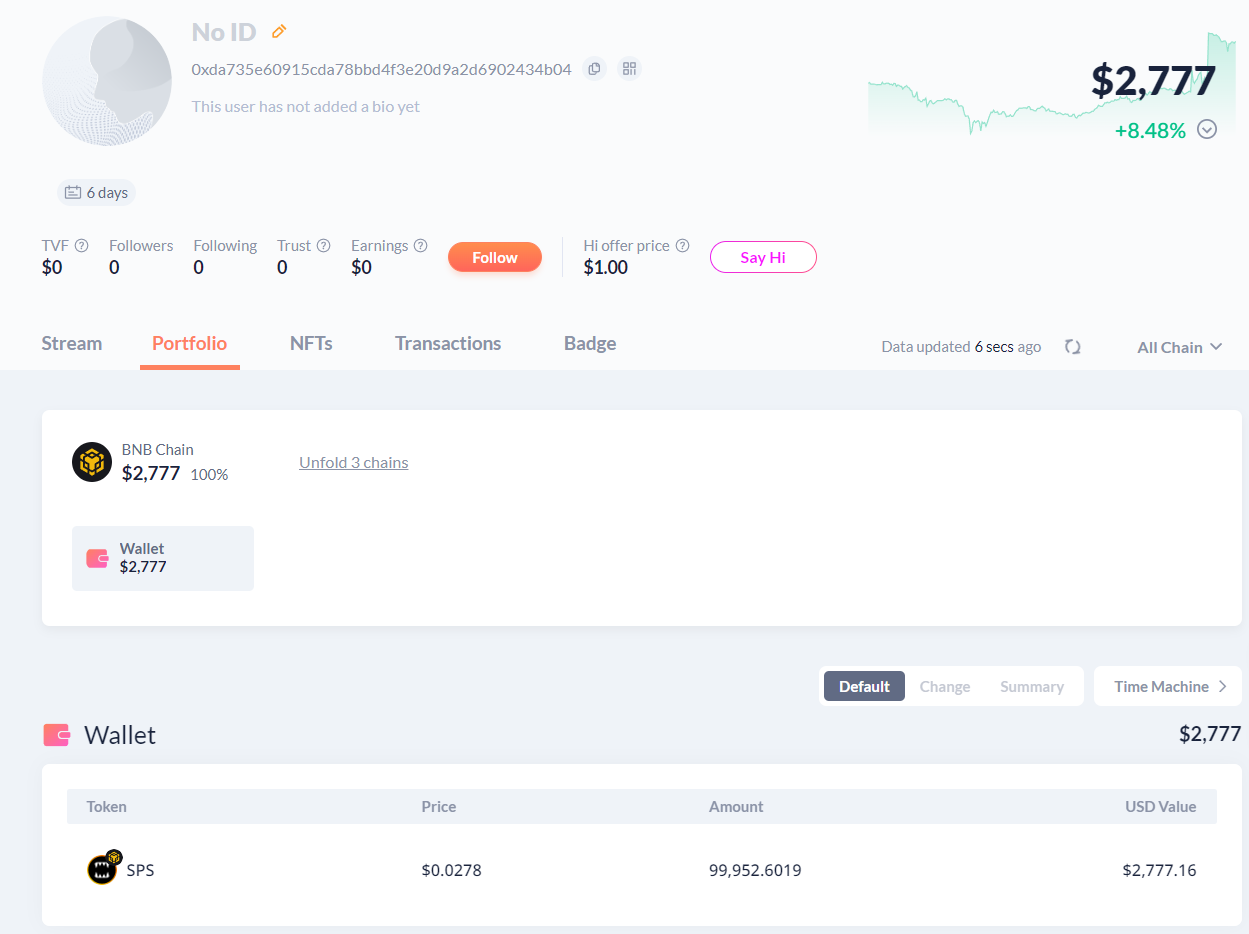Viewport: 1249px width, 934px height.
Task: Click the 99,952.6019 amount value
Action: 755,870
